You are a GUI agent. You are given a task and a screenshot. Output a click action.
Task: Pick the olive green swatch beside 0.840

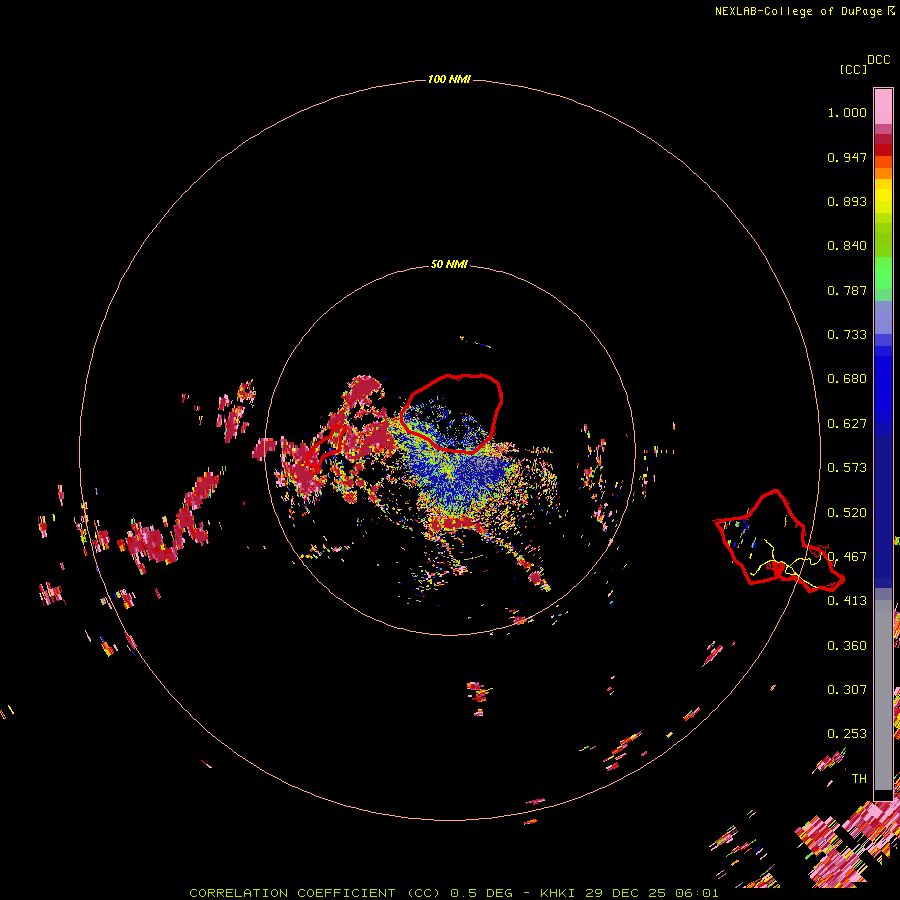click(x=883, y=240)
